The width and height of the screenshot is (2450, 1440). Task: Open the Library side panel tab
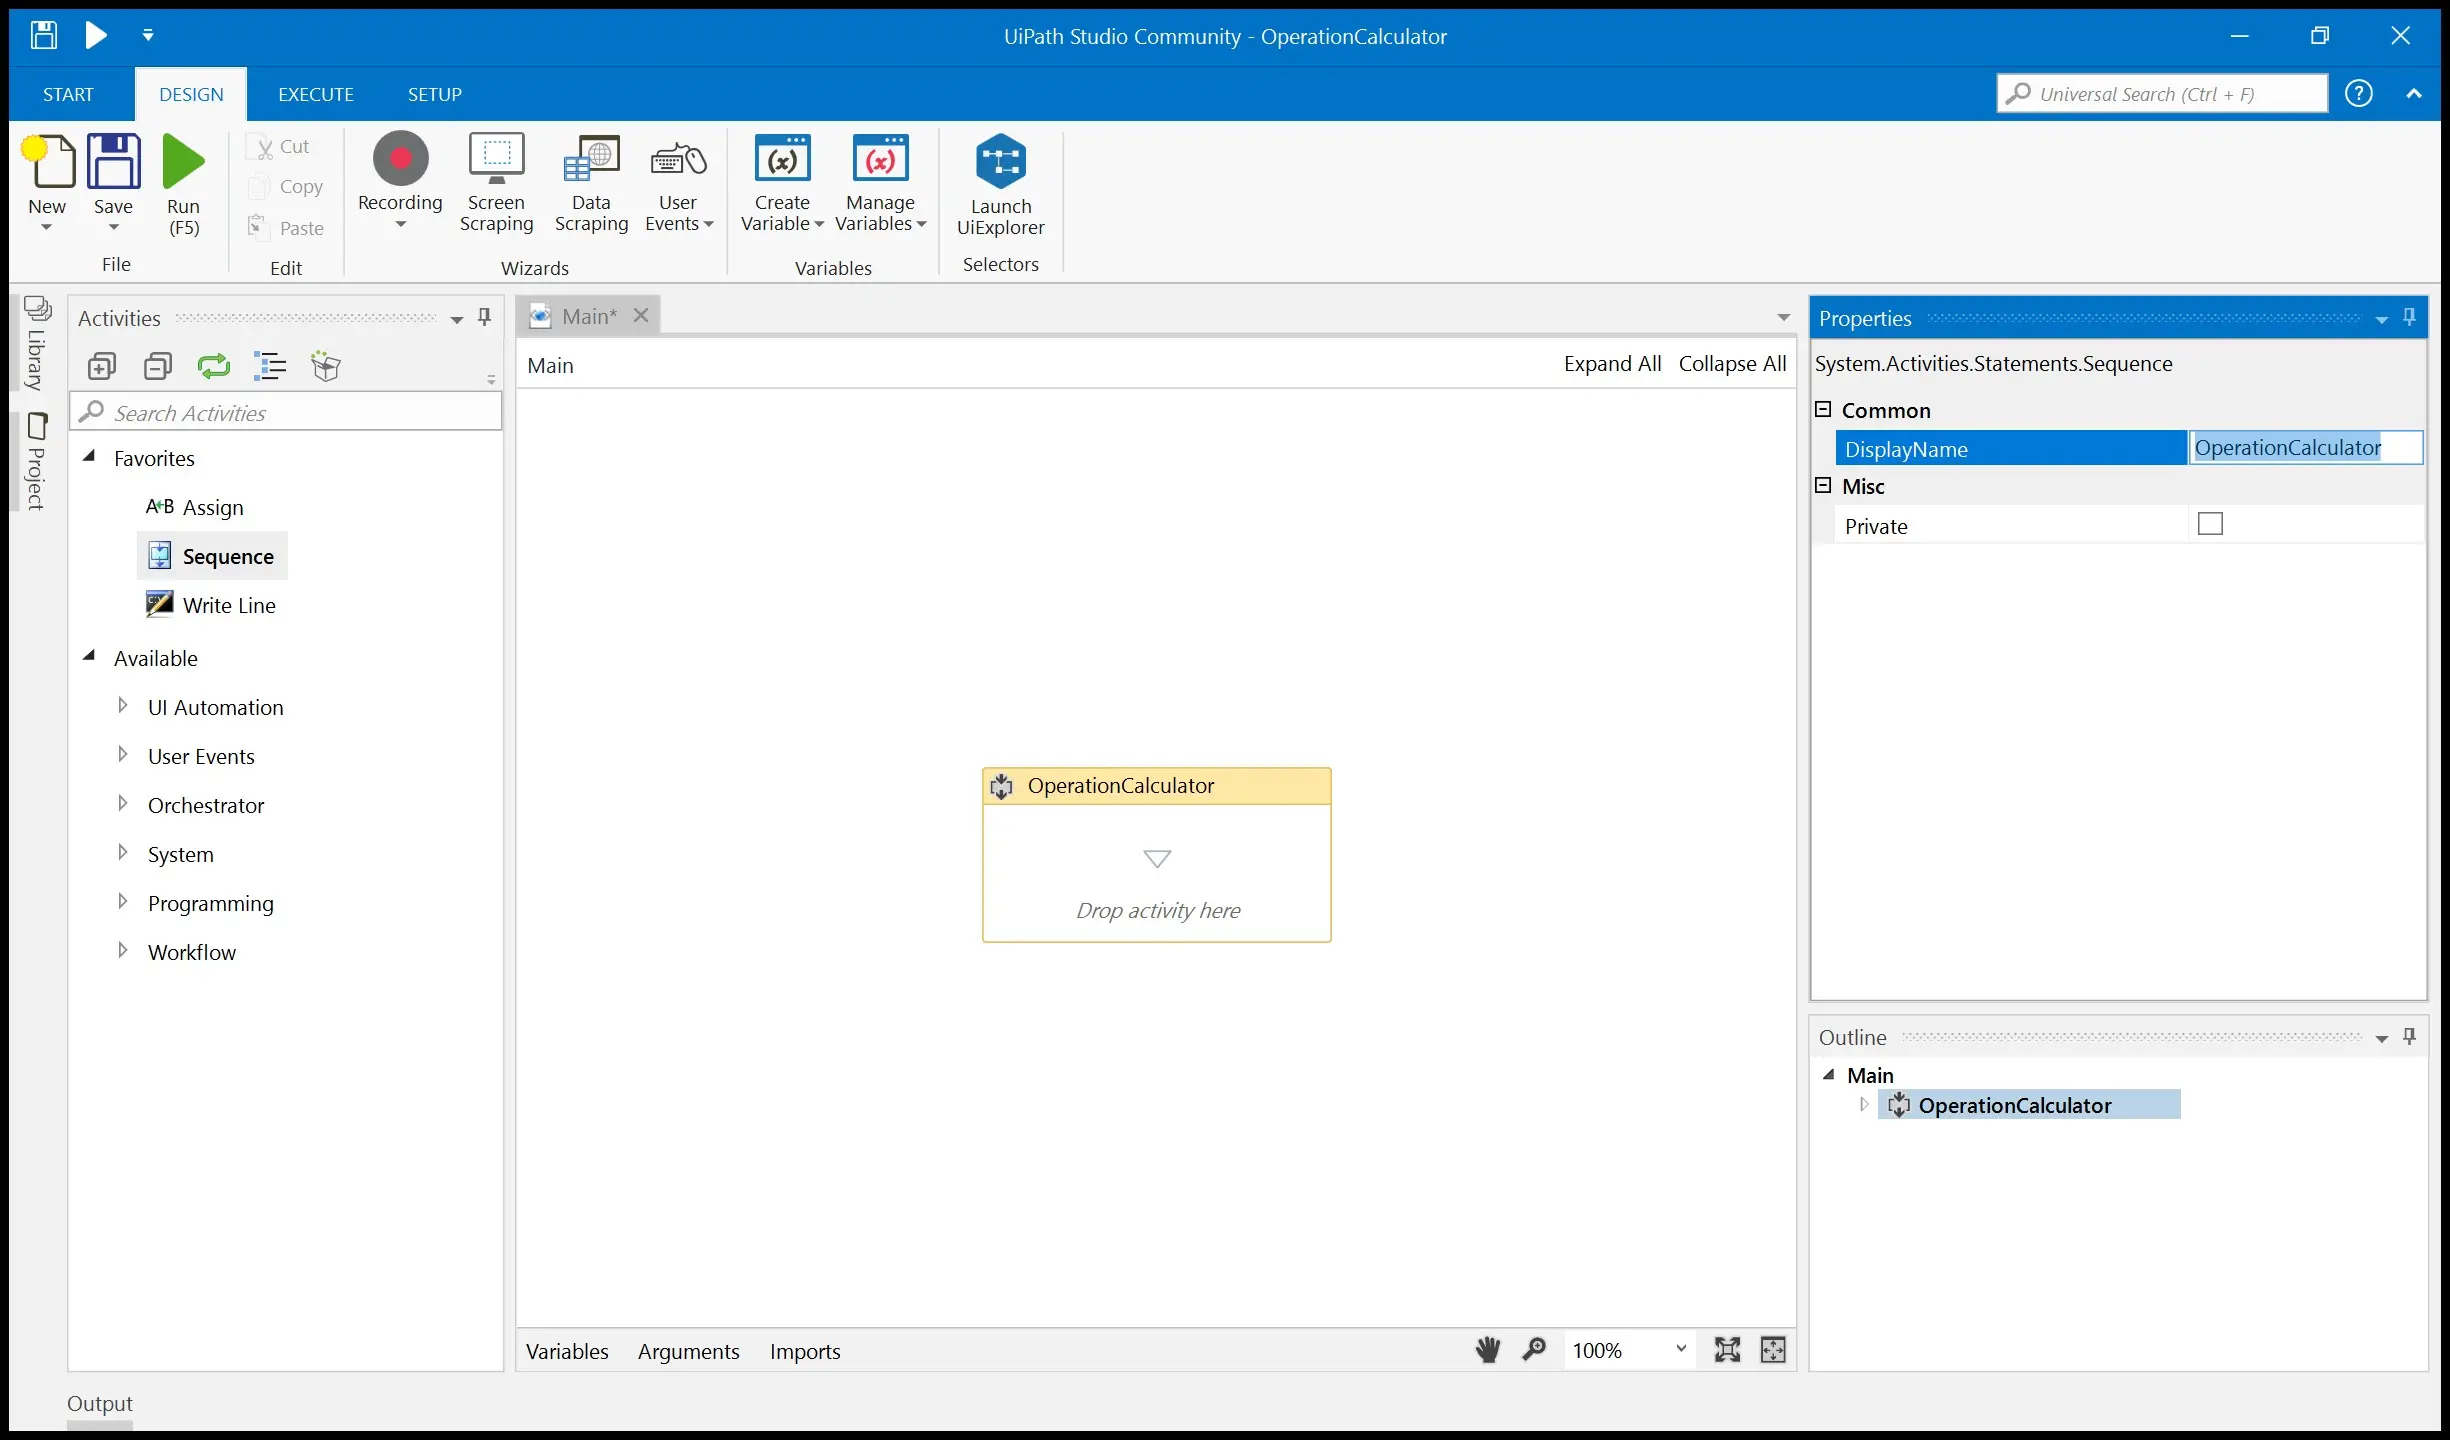coord(36,343)
